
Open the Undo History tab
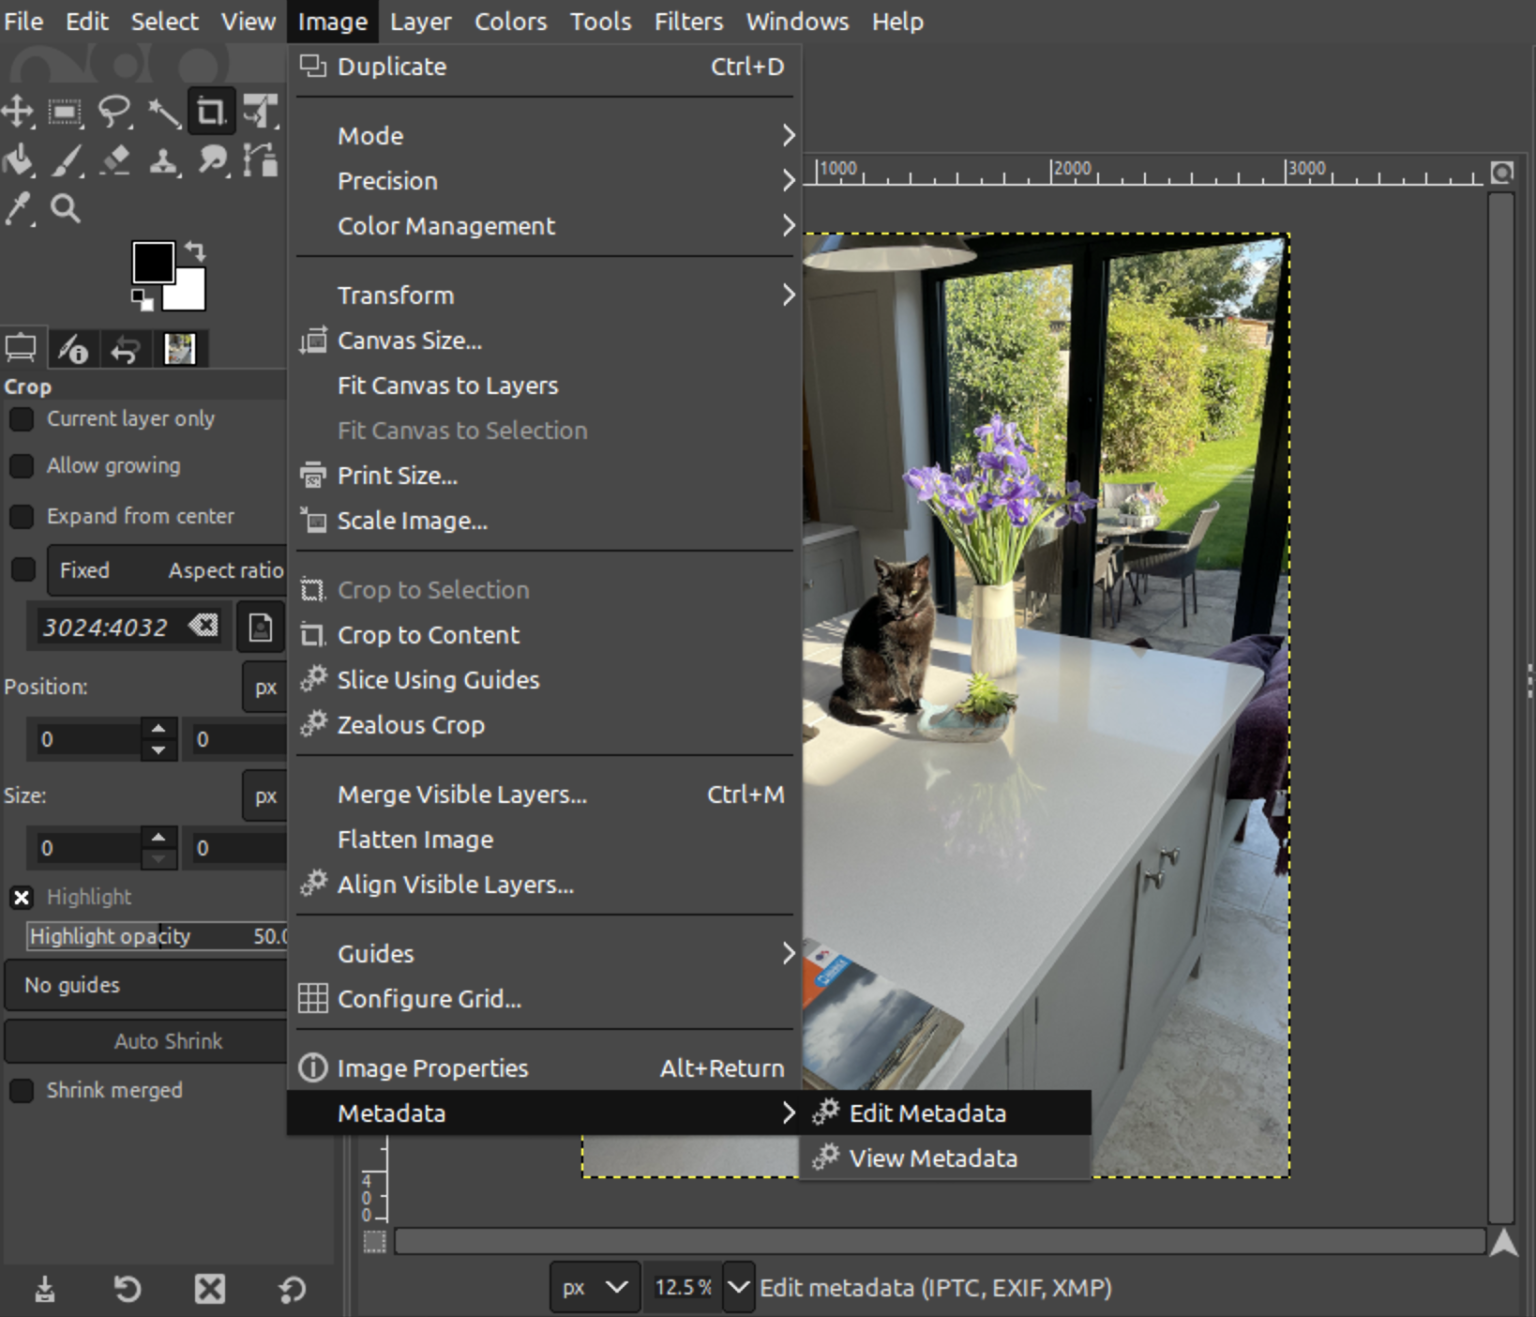pos(125,348)
